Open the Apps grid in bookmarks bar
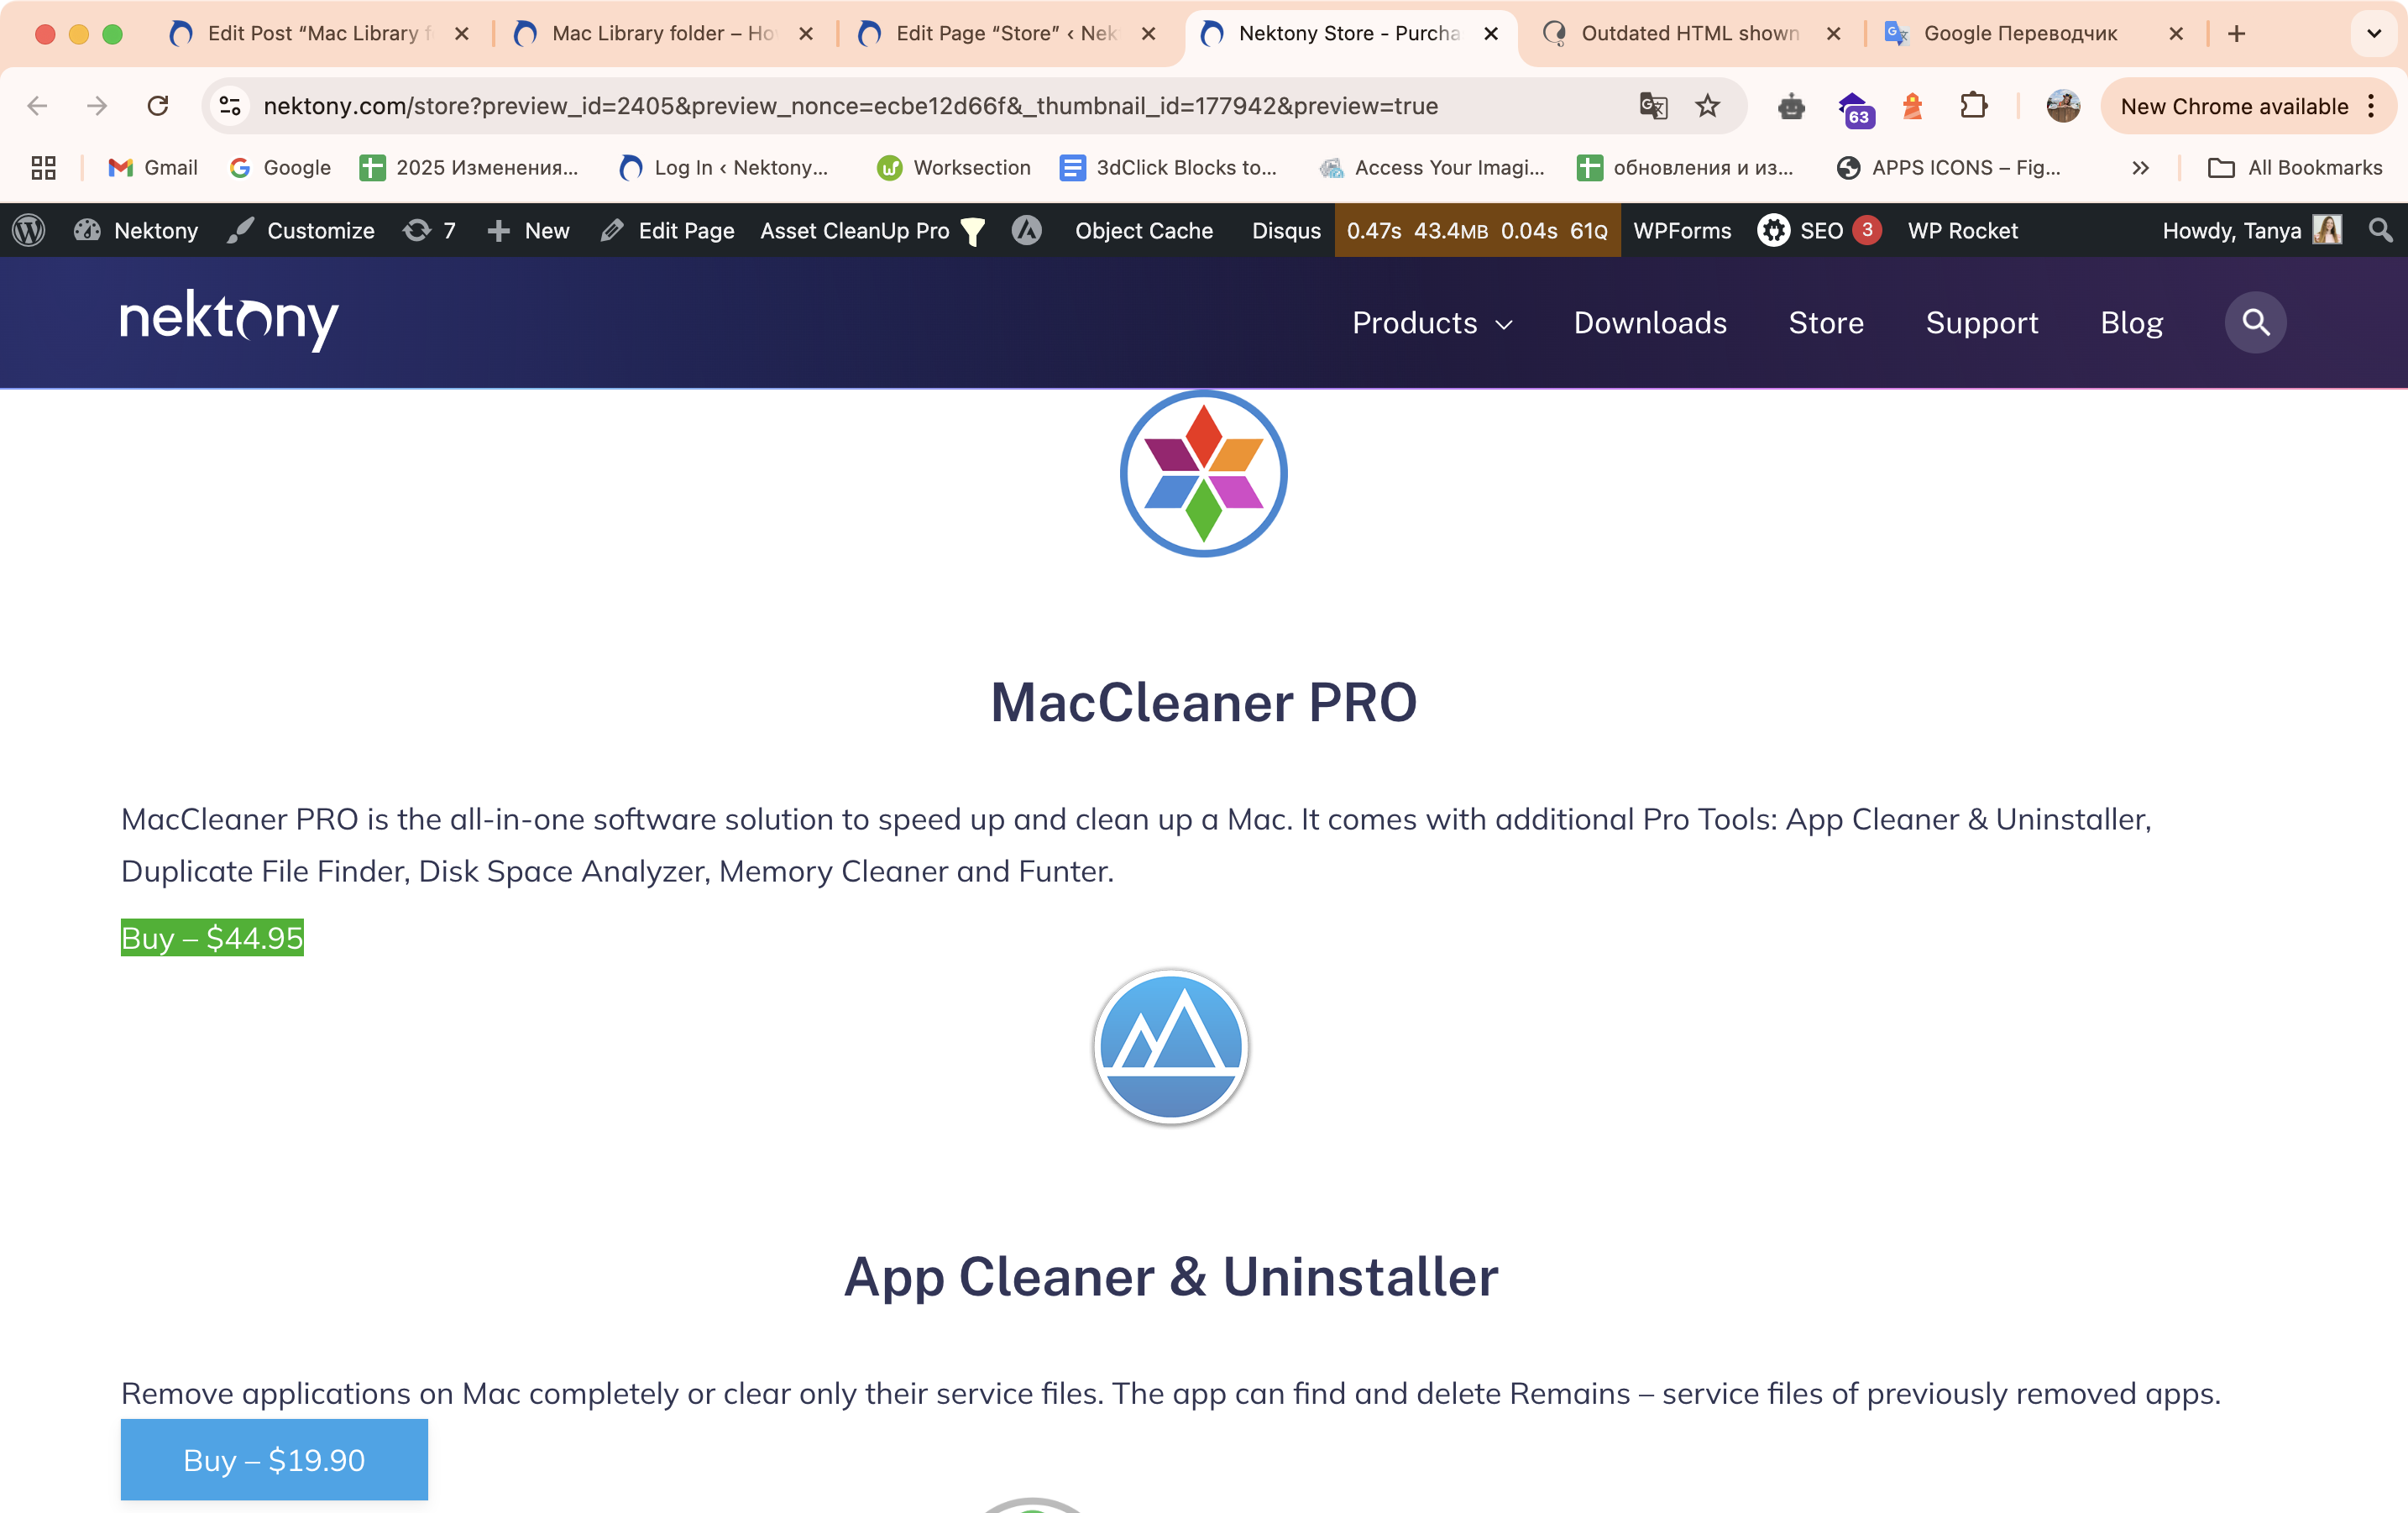Viewport: 2408px width, 1513px height. (43, 168)
